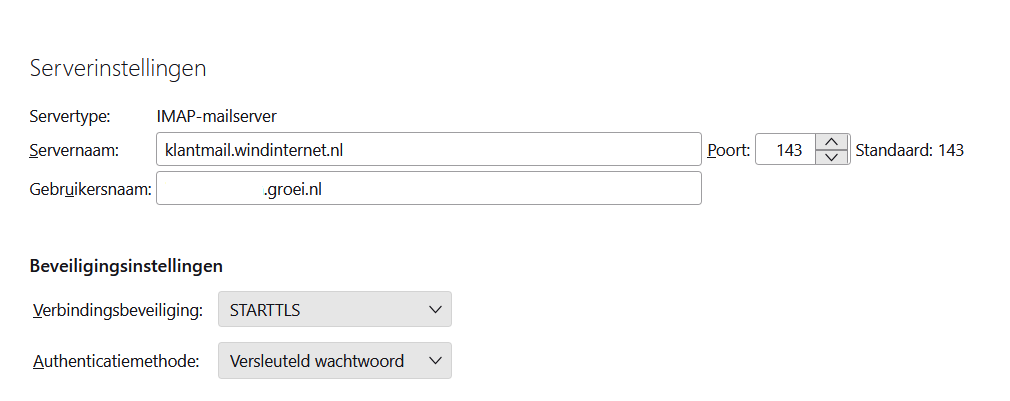Click the chevron beside Versleuteld wachtwoord
This screenshot has width=1010, height=401.
435,361
